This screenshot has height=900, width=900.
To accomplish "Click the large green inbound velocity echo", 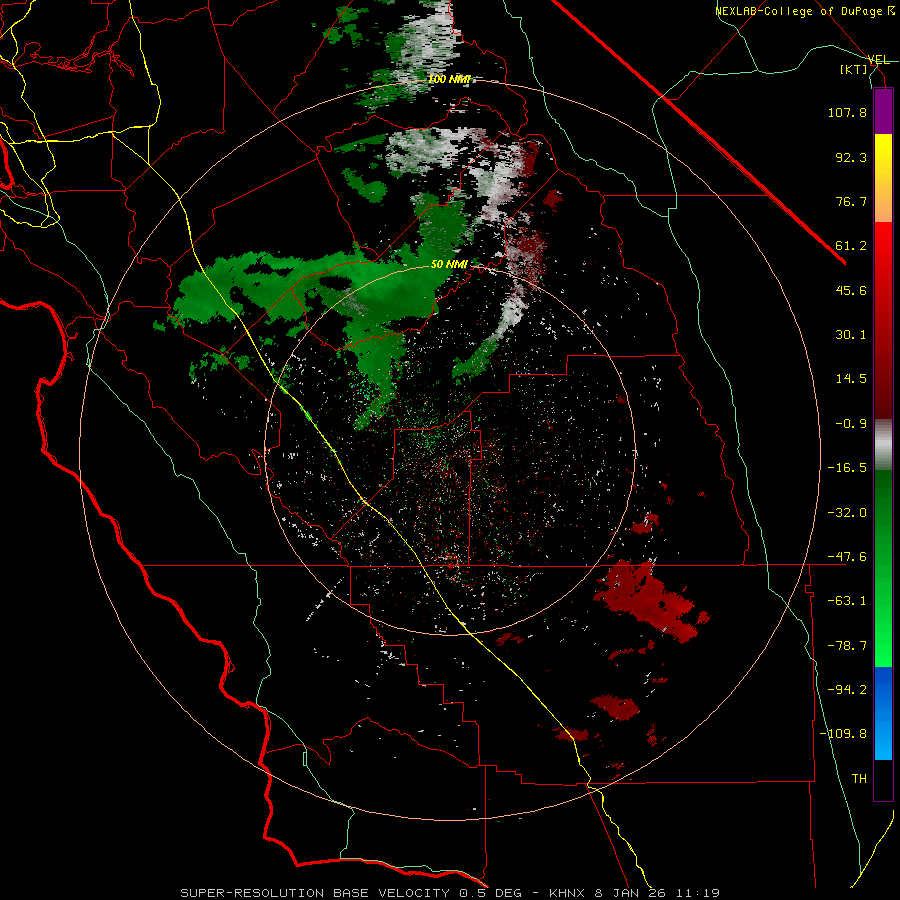I will 367,293.
